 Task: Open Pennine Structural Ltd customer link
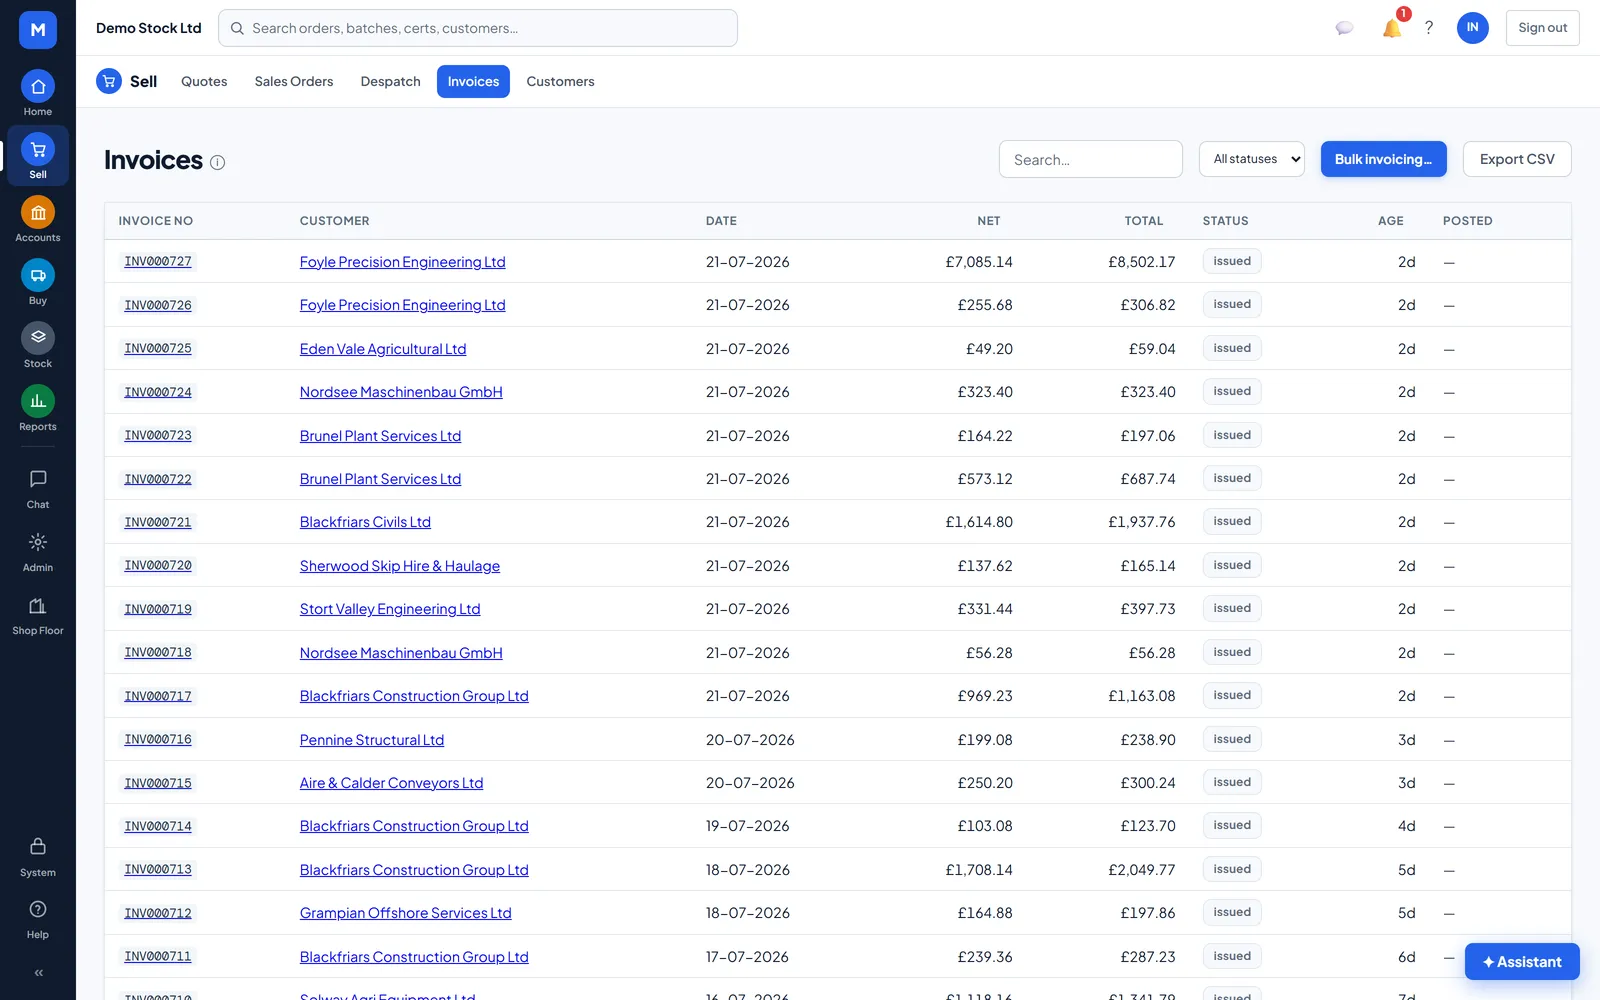click(x=372, y=740)
